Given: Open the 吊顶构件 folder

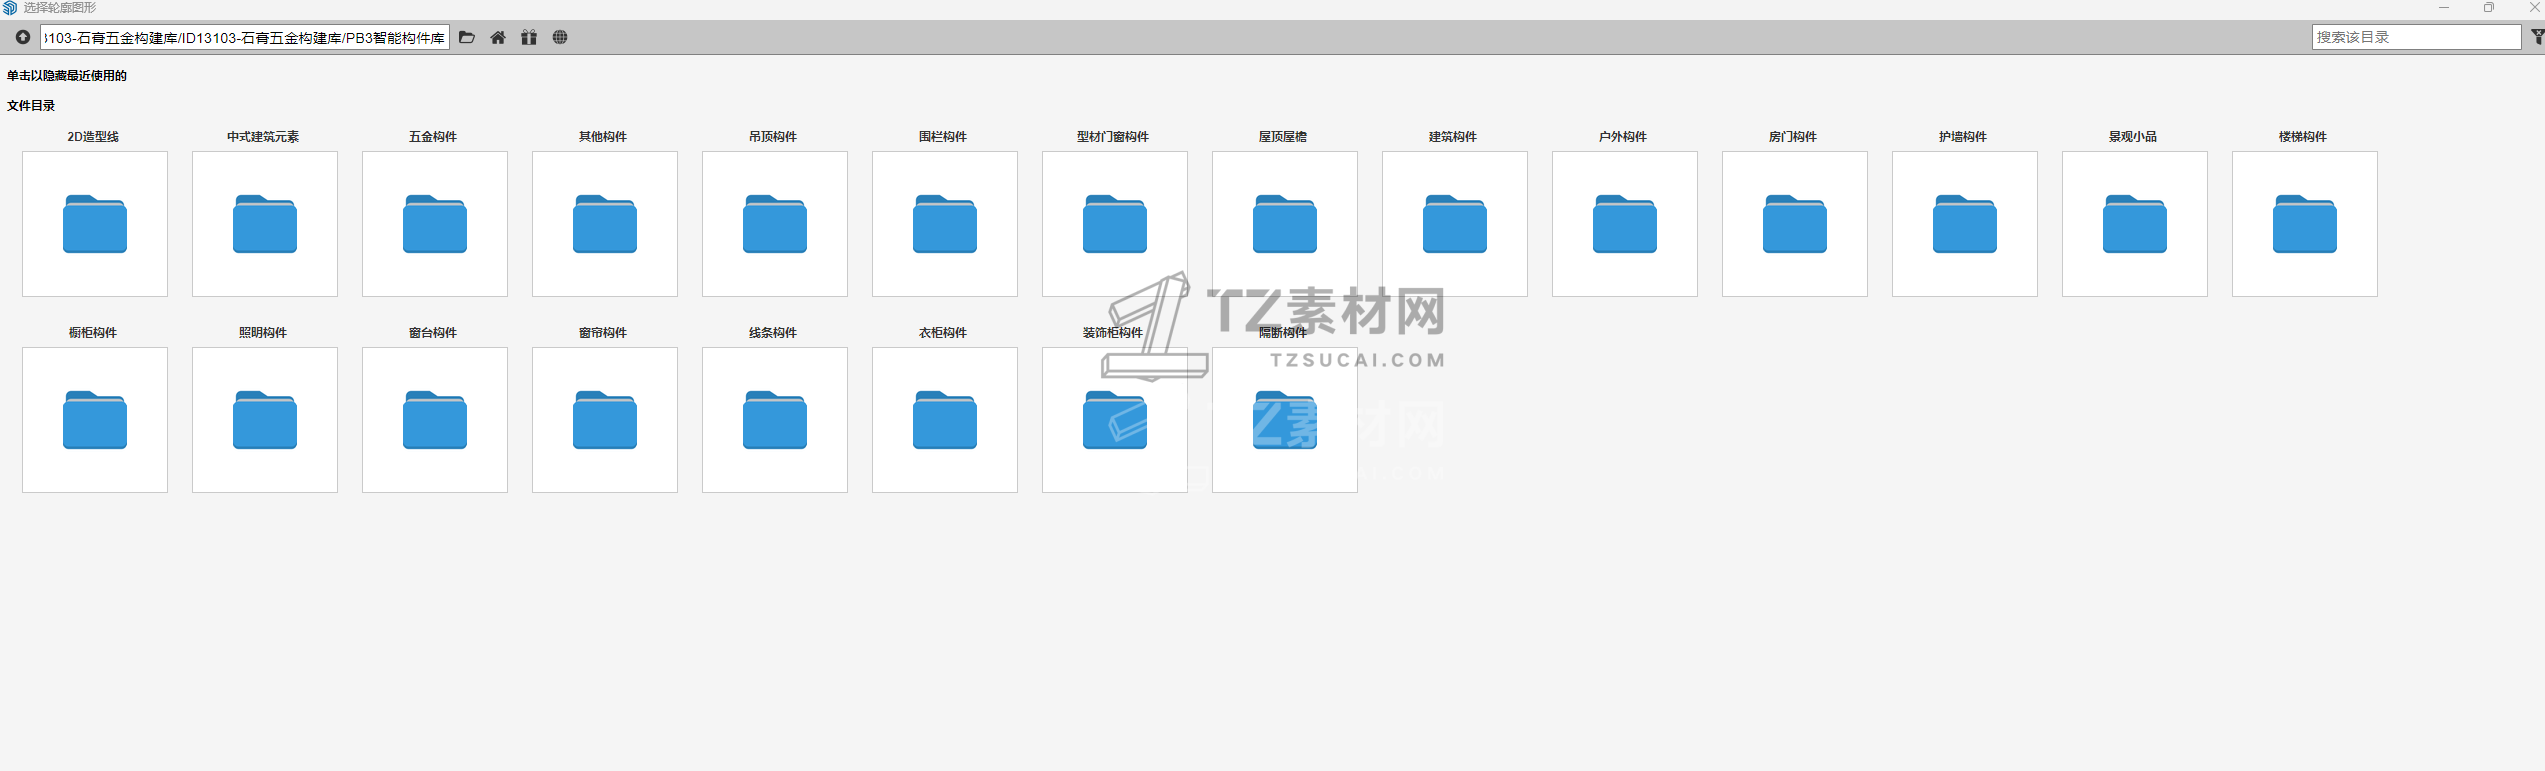Looking at the screenshot, I should tap(775, 224).
